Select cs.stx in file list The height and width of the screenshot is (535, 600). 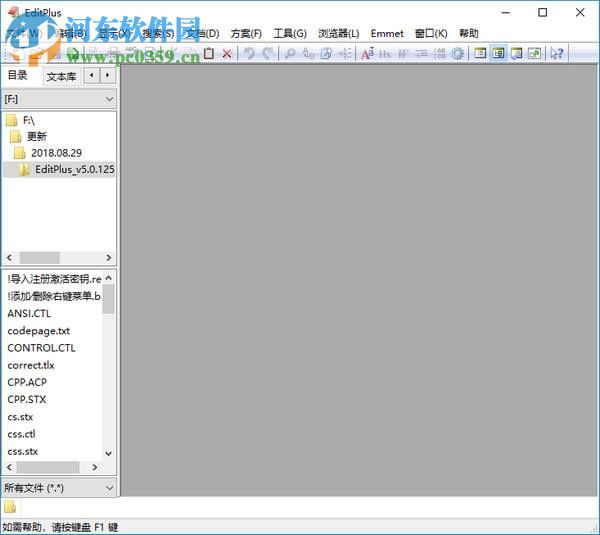[x=20, y=417]
